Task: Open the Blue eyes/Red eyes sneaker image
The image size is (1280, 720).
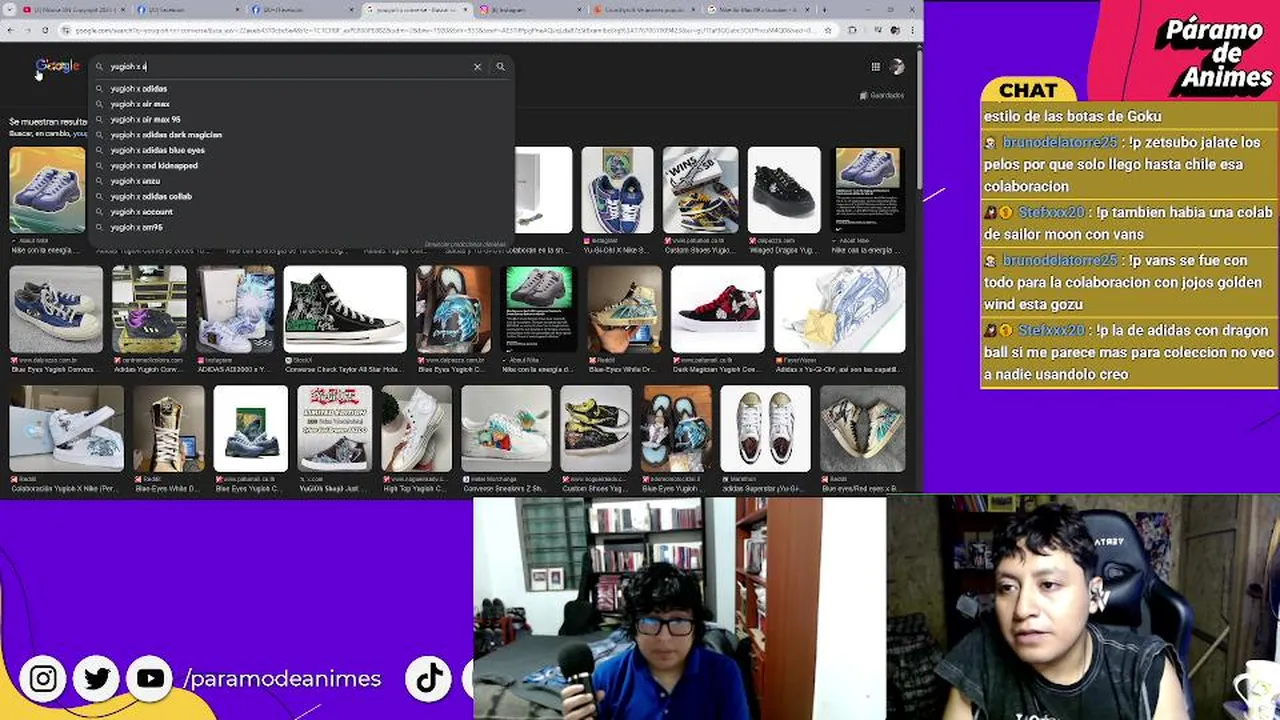Action: pos(862,428)
